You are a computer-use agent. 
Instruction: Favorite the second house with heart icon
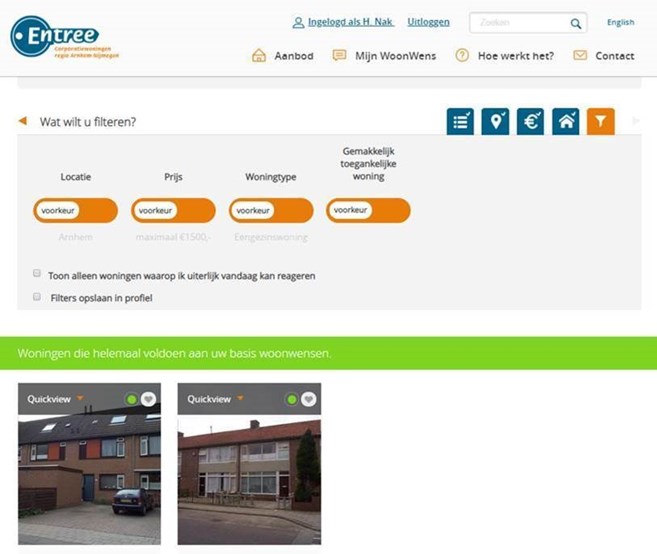(x=308, y=399)
